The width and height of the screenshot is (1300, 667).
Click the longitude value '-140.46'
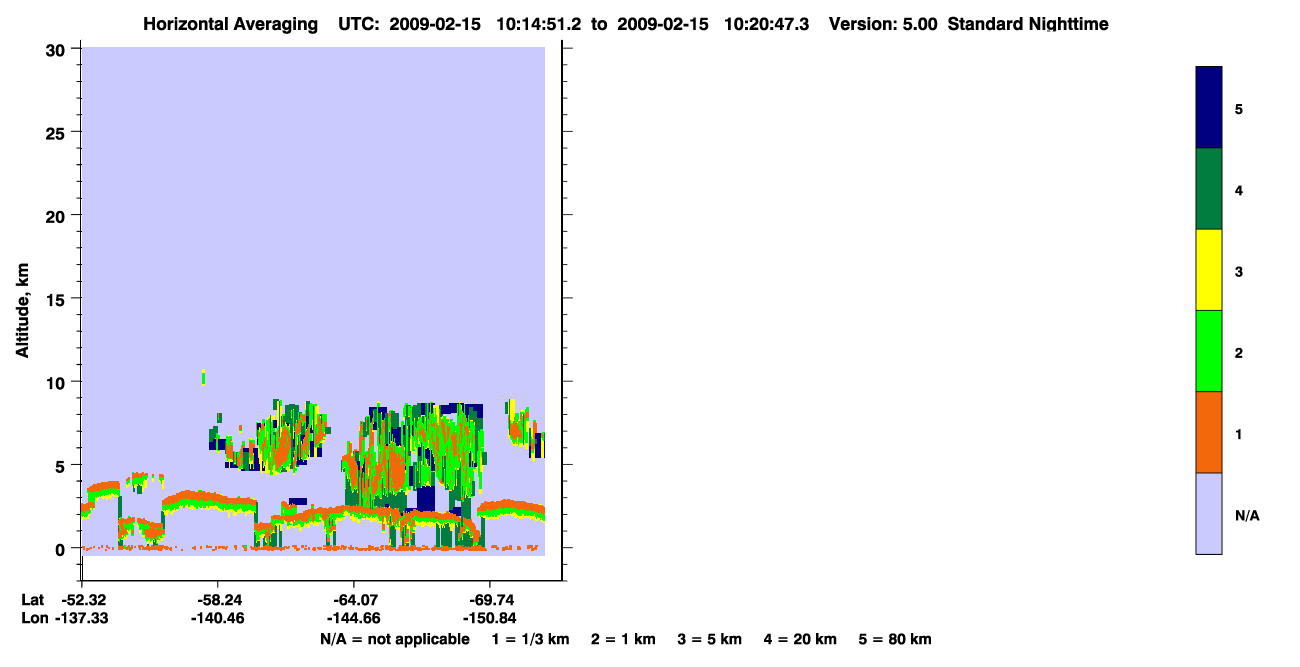coord(218,619)
